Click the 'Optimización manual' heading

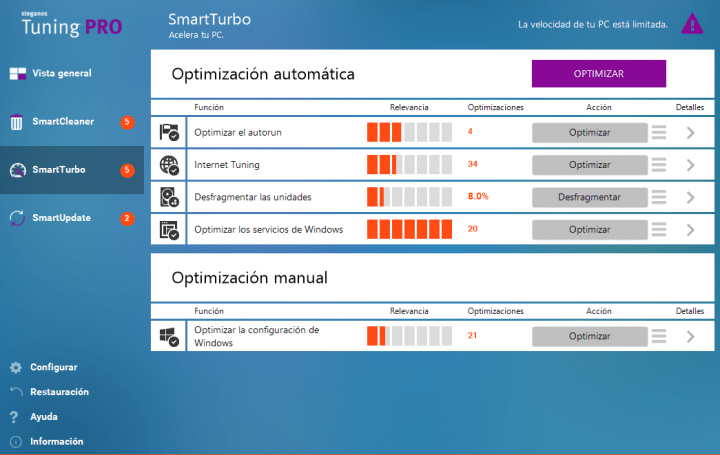(250, 278)
